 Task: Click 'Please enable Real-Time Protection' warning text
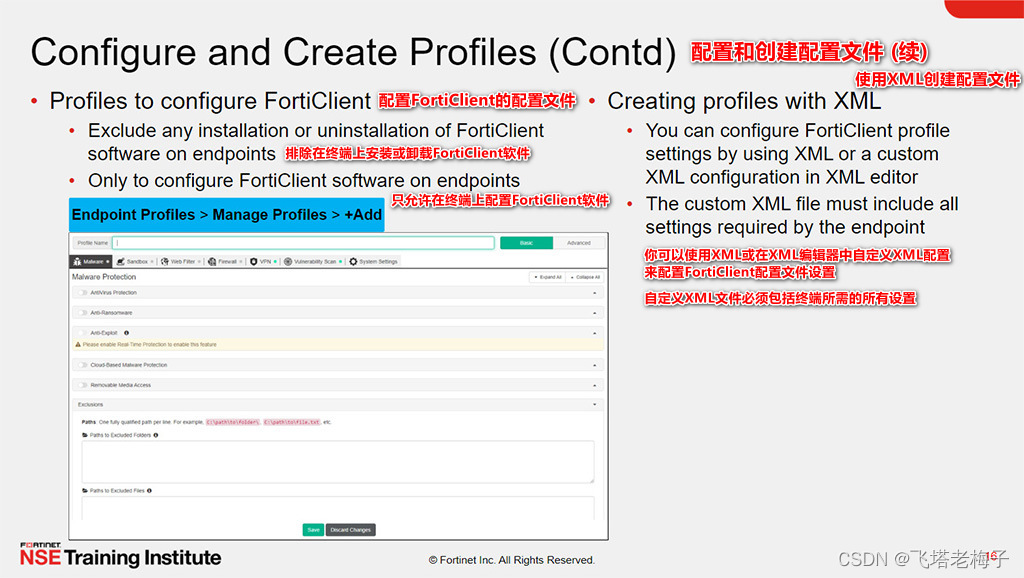pyautogui.click(x=150, y=344)
